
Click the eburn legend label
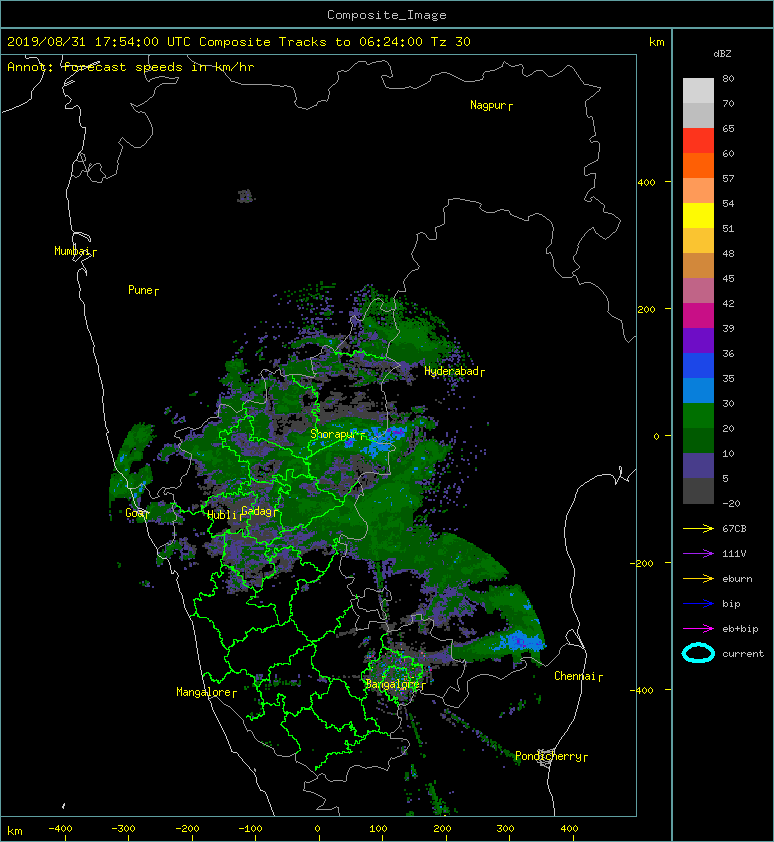click(737, 578)
